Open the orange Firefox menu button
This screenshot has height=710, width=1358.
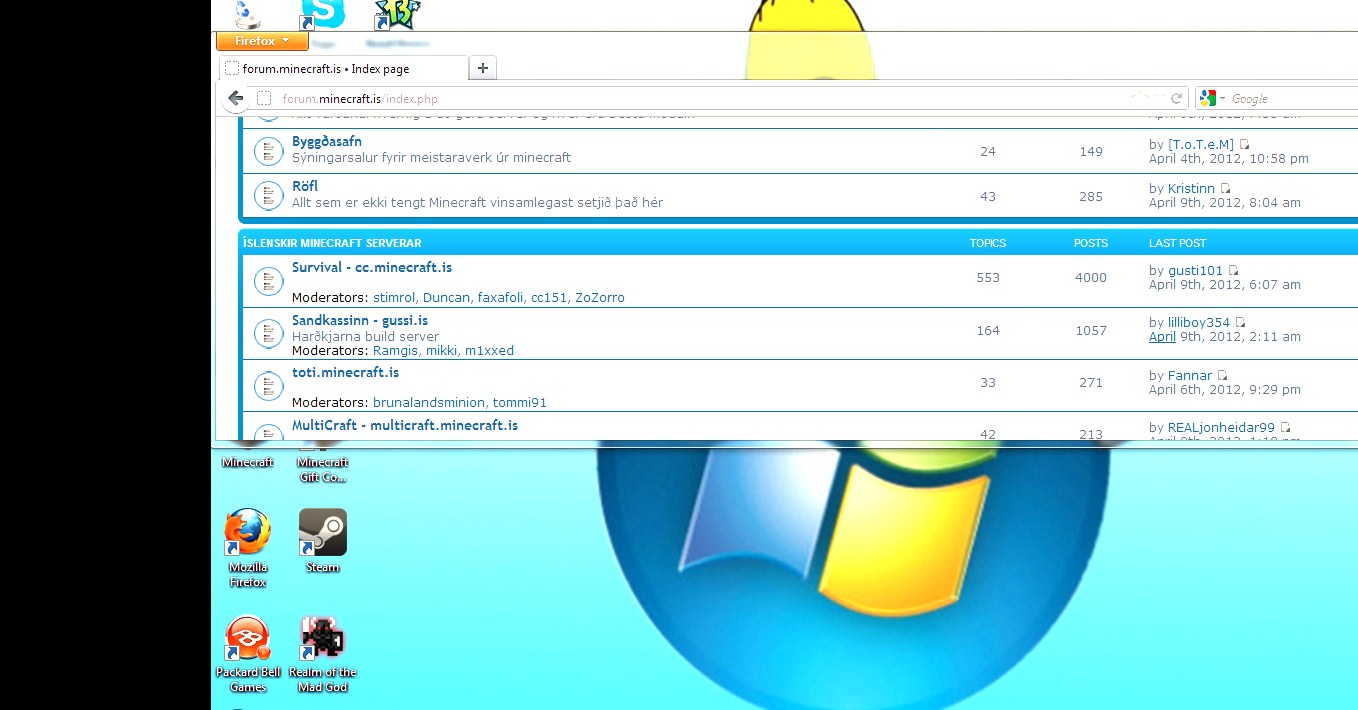(262, 41)
